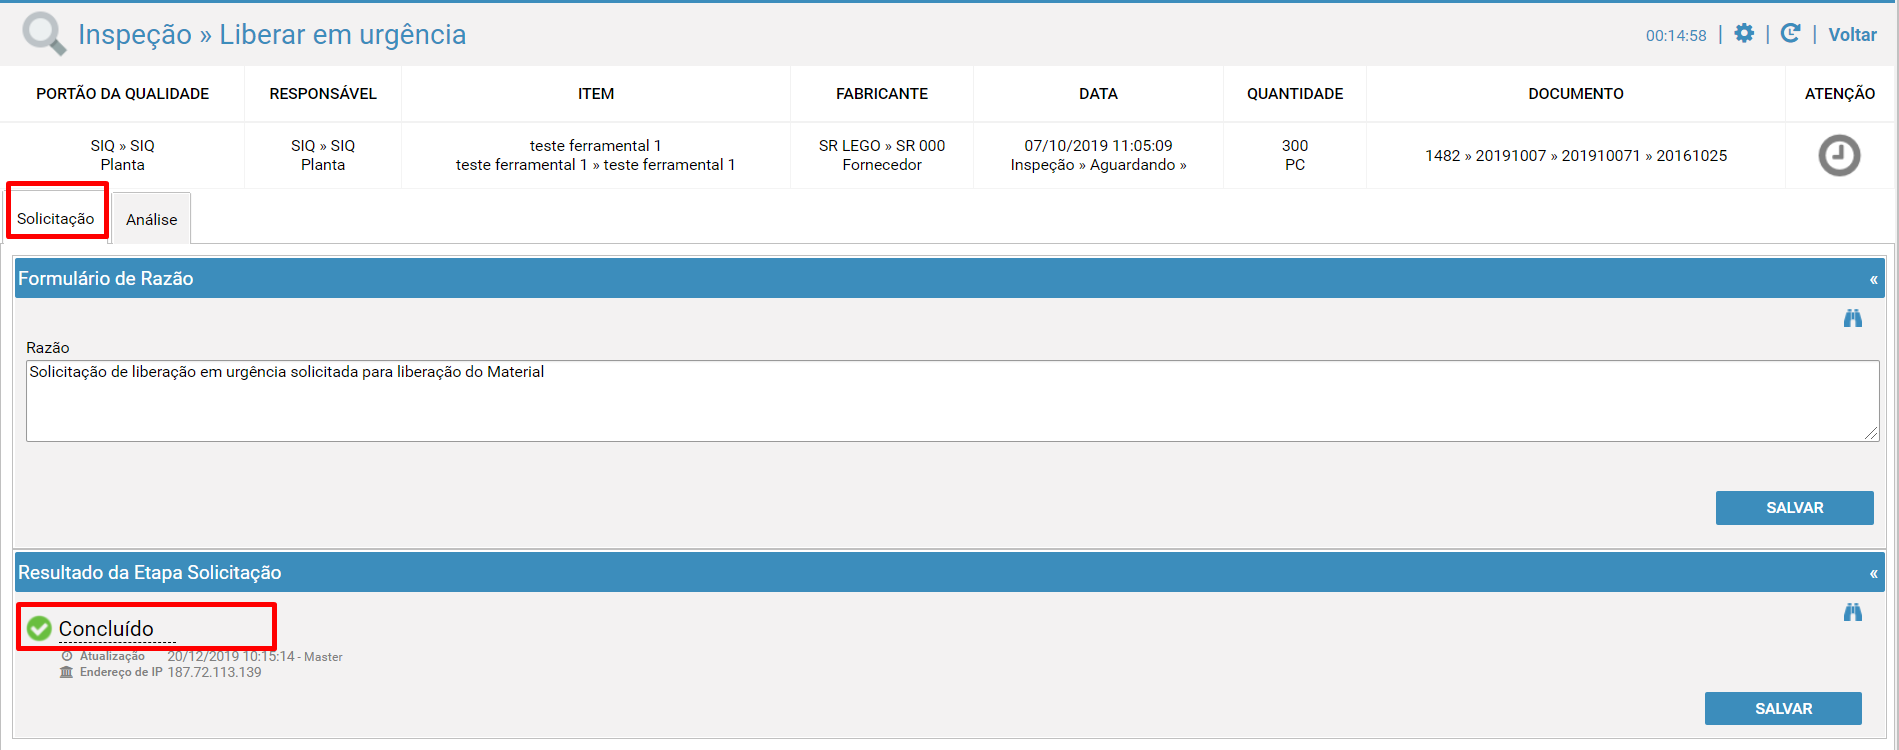Click the refresh icon beside Voltar

(x=1790, y=34)
